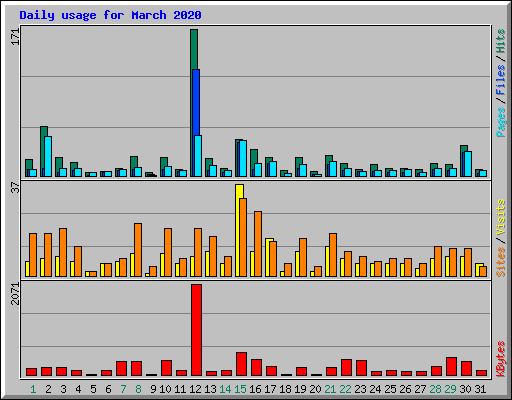Click day label '17' on the axis
The width and height of the screenshot is (512, 400).
(x=270, y=389)
